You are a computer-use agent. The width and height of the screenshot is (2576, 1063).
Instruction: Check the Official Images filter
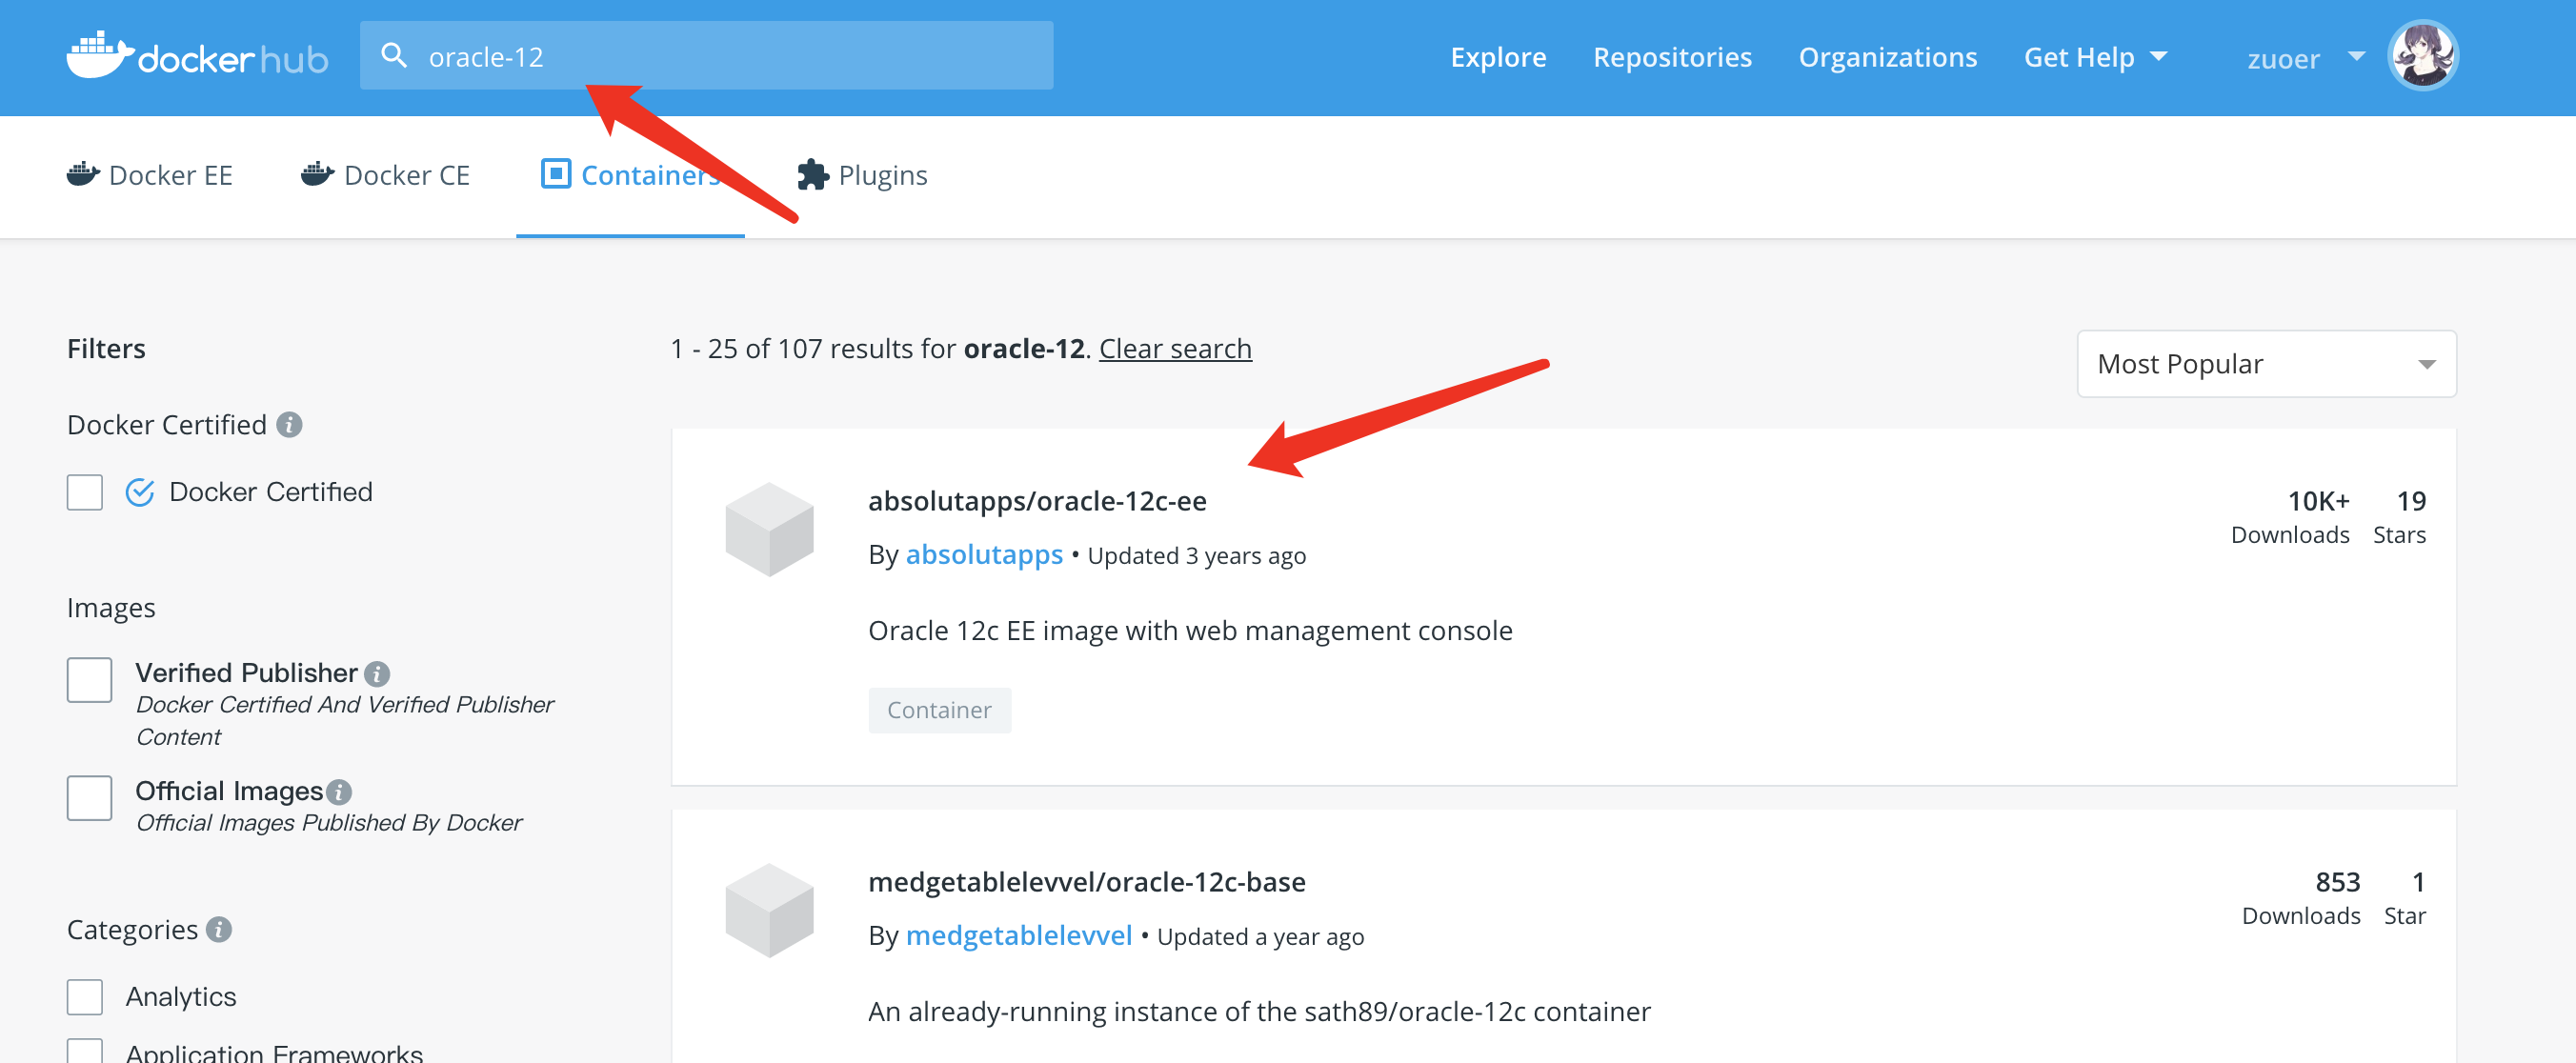[x=89, y=798]
